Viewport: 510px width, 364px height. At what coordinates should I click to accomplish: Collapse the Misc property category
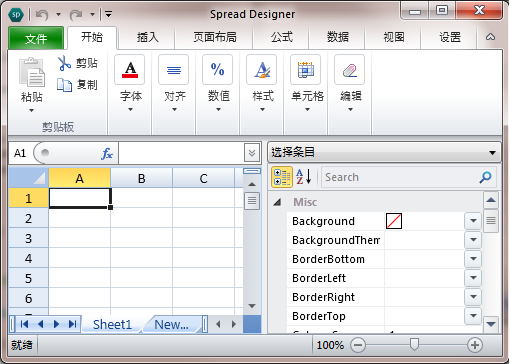click(277, 202)
